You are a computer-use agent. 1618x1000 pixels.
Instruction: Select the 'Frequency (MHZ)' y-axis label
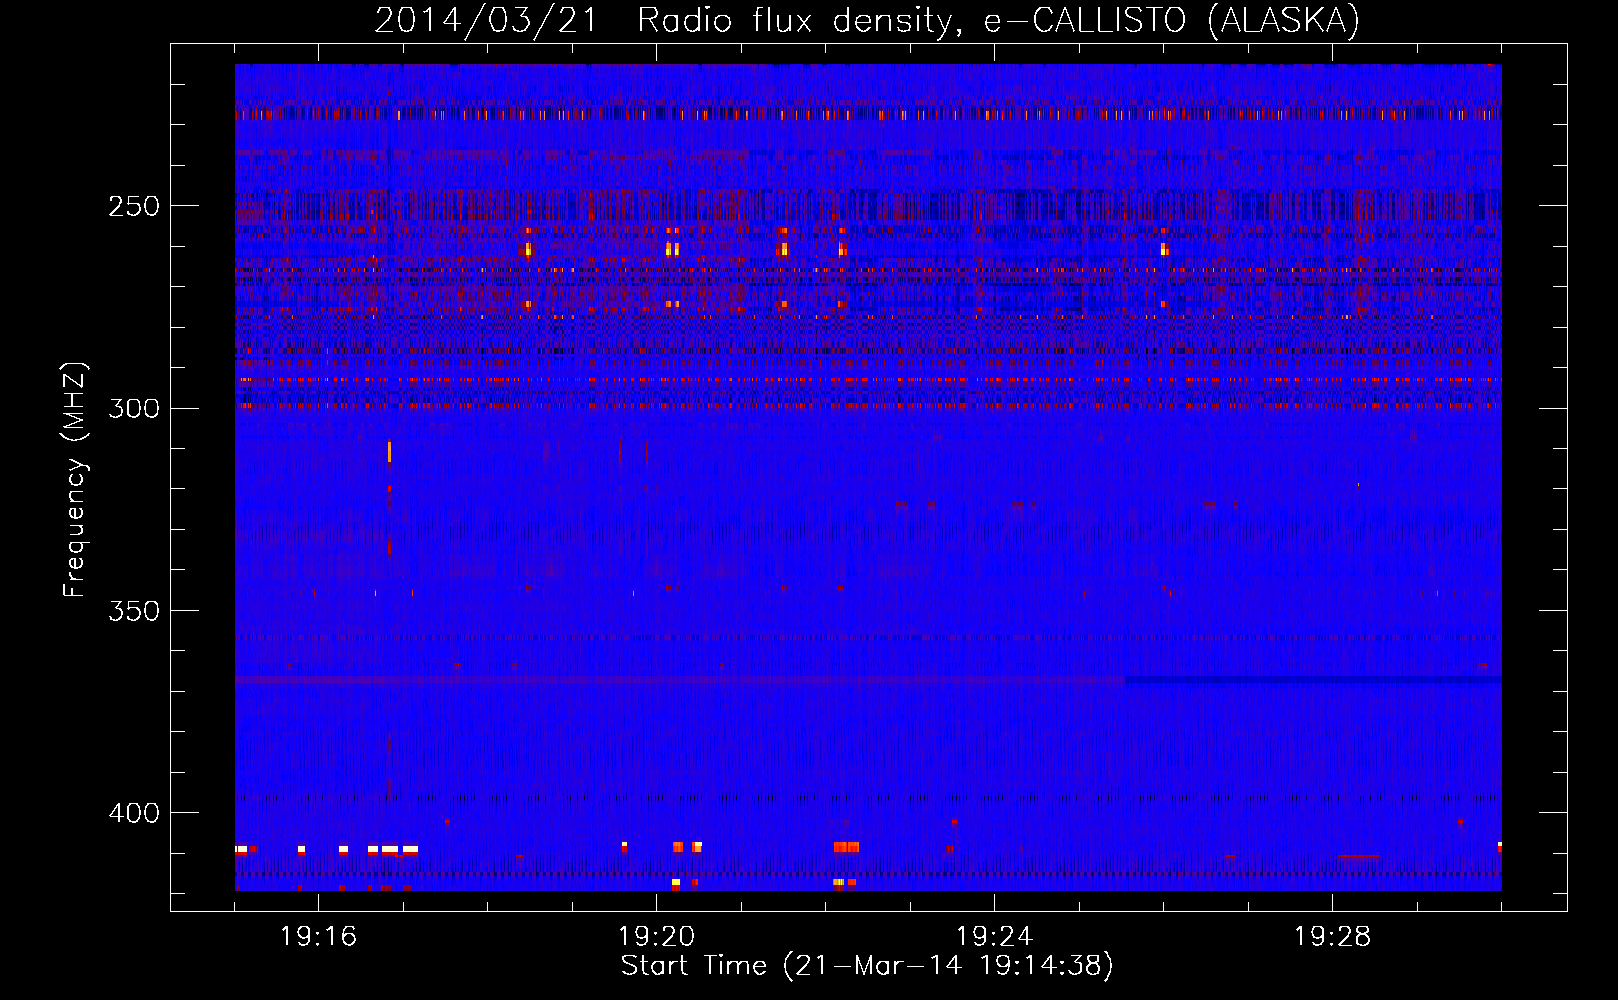coord(76,480)
